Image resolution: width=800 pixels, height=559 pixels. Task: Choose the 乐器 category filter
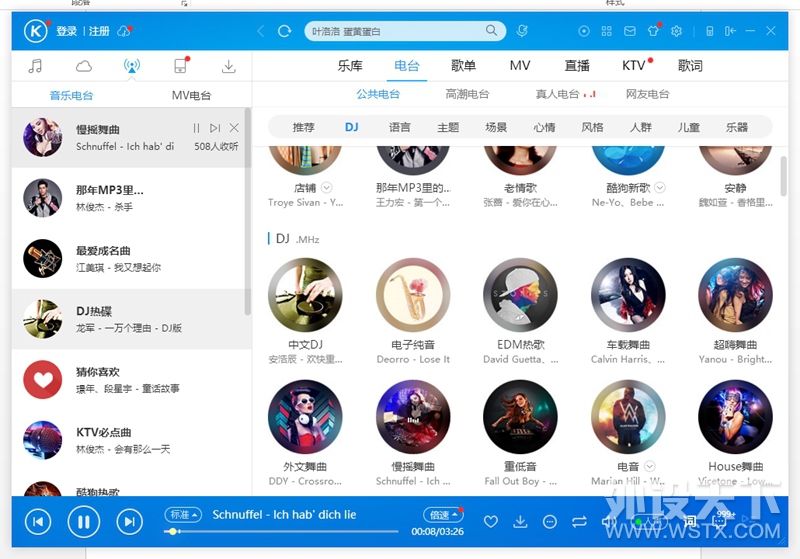point(737,127)
